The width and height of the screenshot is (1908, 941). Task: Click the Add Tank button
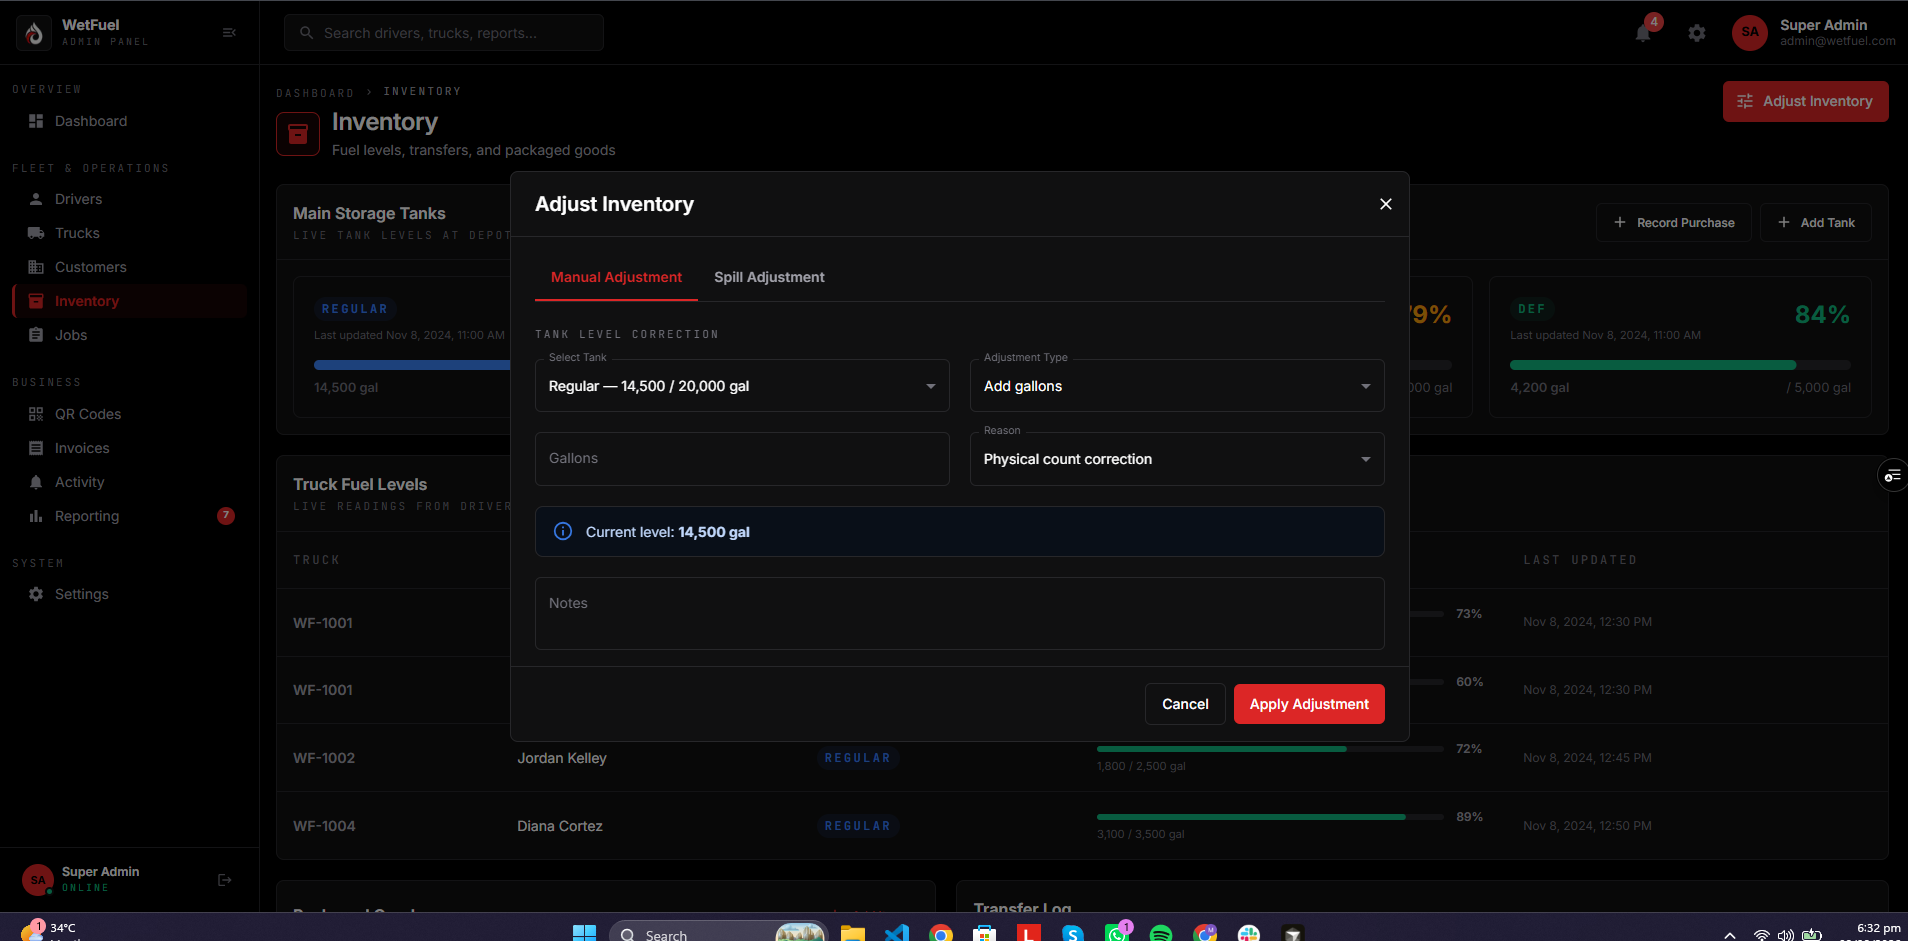[x=1816, y=223]
